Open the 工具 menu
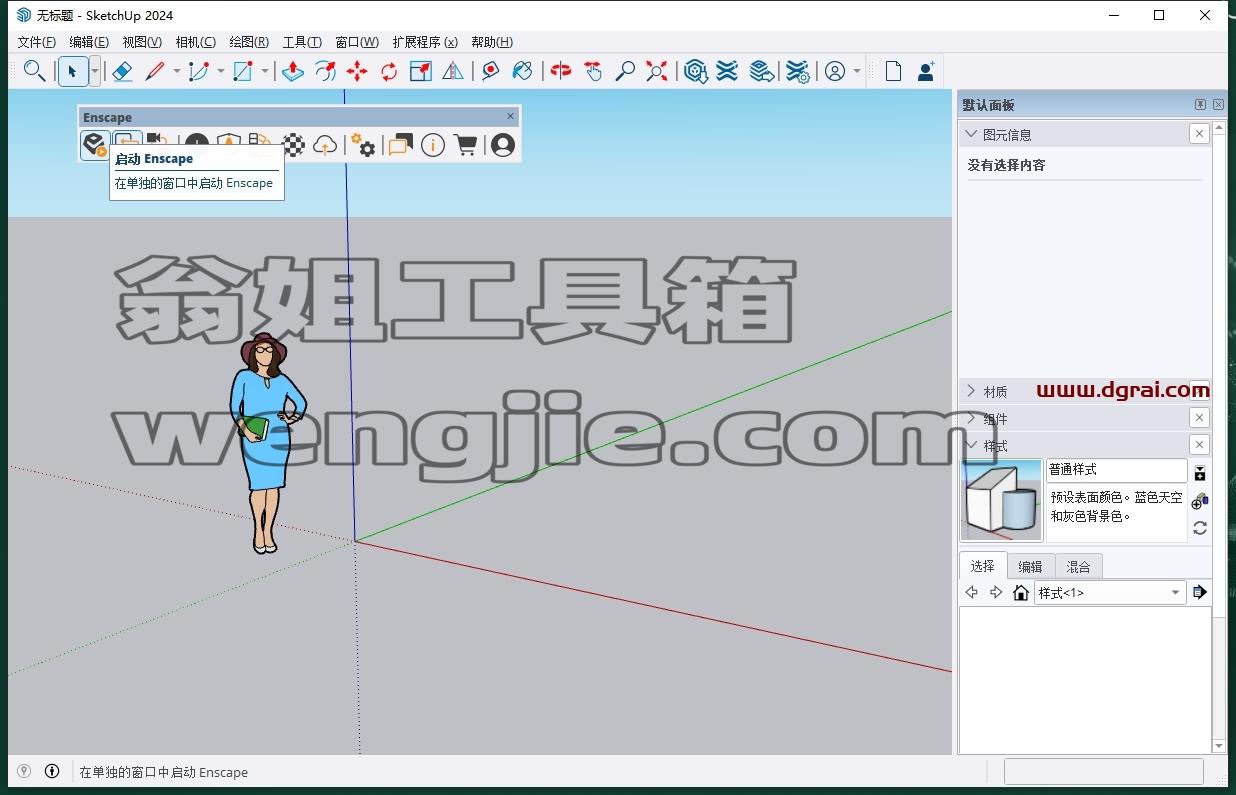This screenshot has width=1236, height=795. [x=302, y=42]
